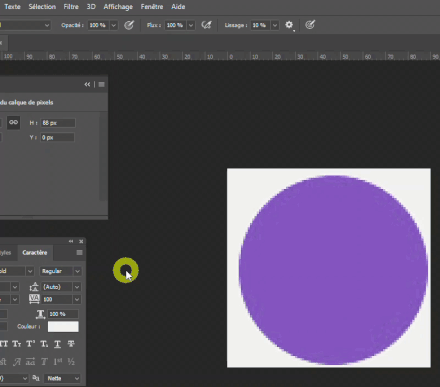Toggle the width-height link icon
The height and width of the screenshot is (387, 440).
[x=14, y=122]
